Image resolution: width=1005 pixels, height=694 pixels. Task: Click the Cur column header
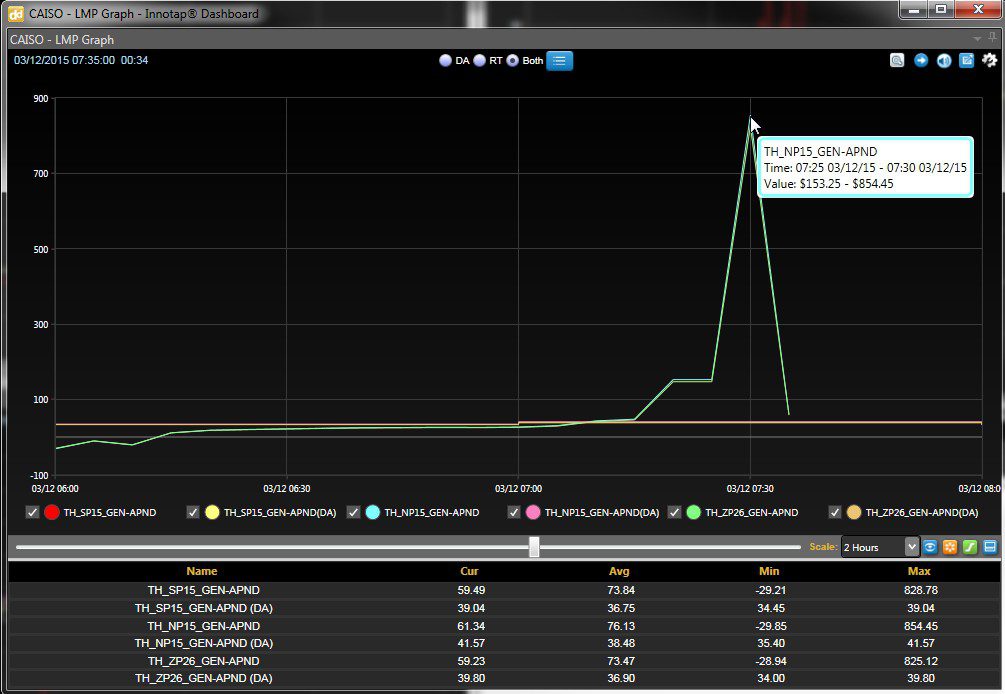click(x=470, y=571)
